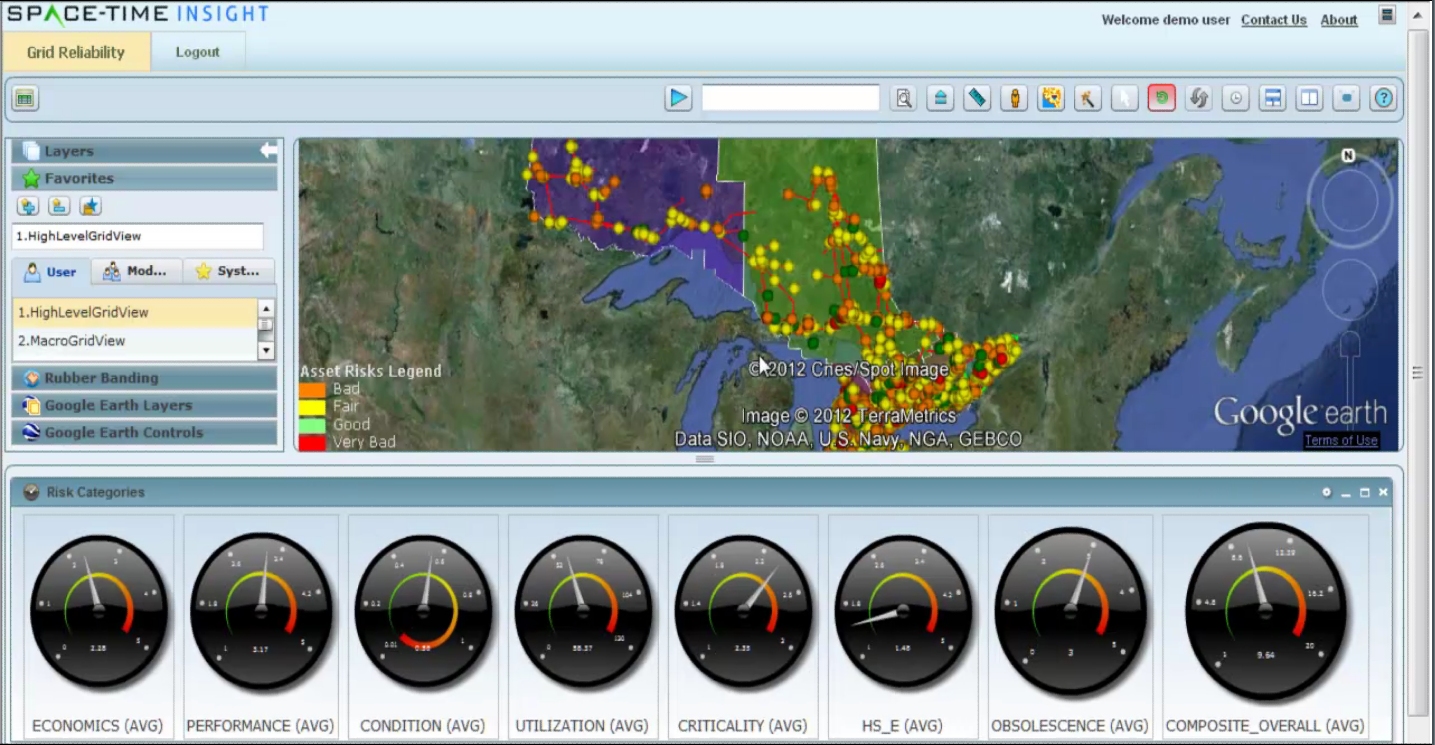This screenshot has height=745, width=1435.
Task: Select the orange street-view person icon
Action: point(1014,98)
